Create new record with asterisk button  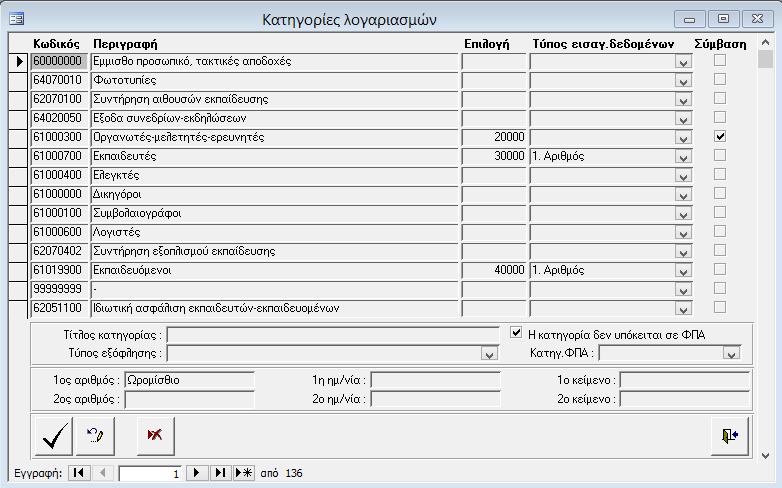[x=243, y=472]
